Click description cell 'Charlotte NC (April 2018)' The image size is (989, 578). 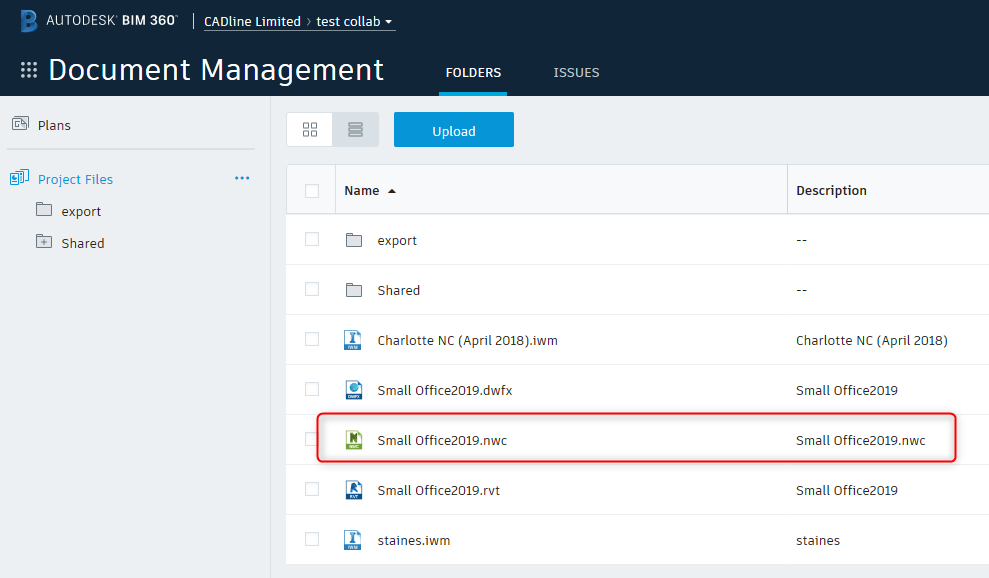[872, 341]
